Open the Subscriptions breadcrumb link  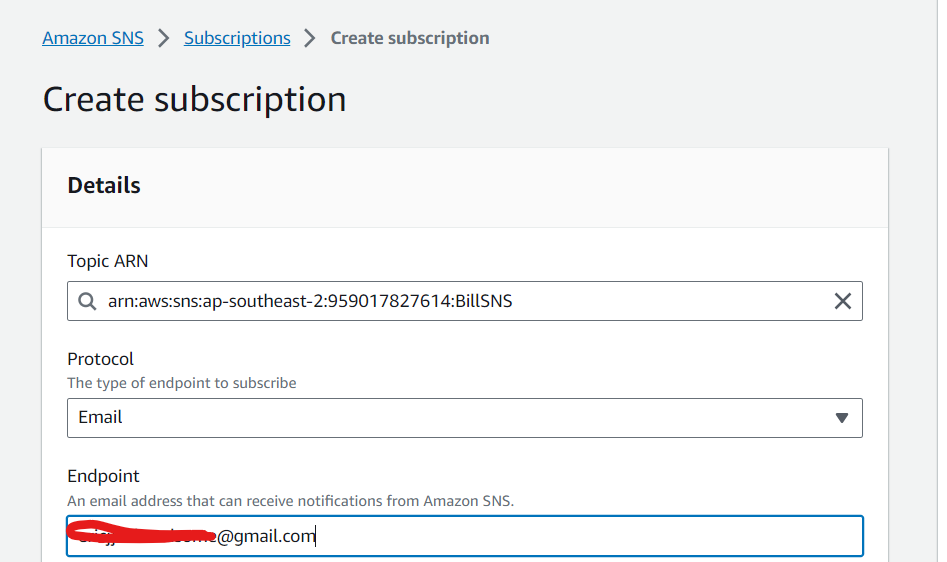(x=237, y=38)
